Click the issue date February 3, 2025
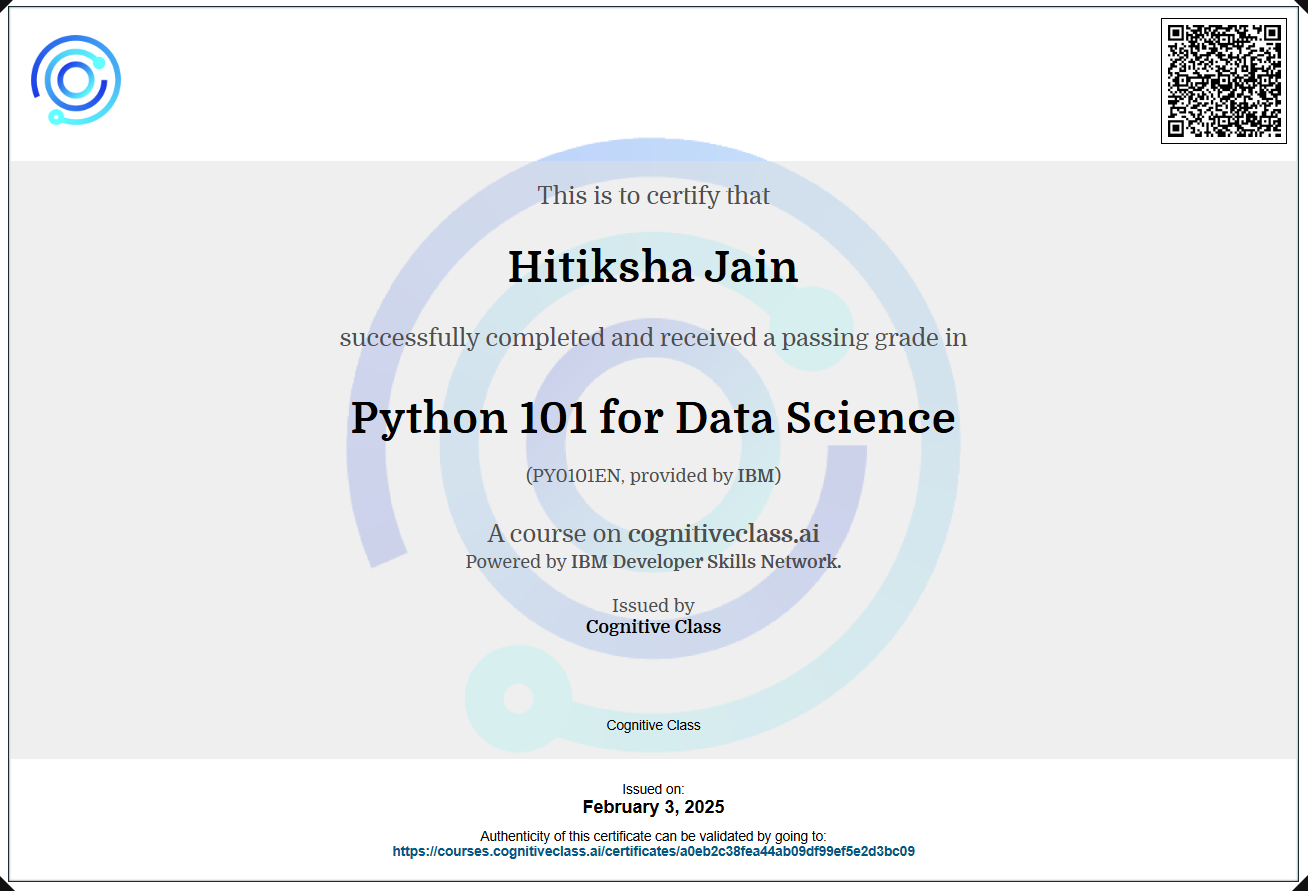Viewport: 1308px width, 891px height. click(653, 807)
